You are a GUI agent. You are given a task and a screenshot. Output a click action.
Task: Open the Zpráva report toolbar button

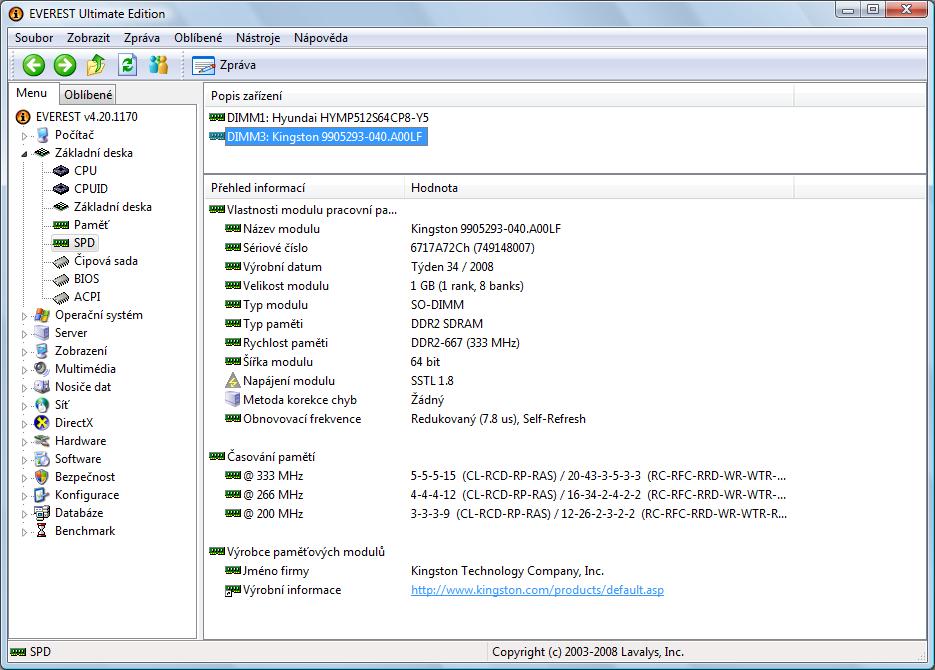[x=224, y=65]
